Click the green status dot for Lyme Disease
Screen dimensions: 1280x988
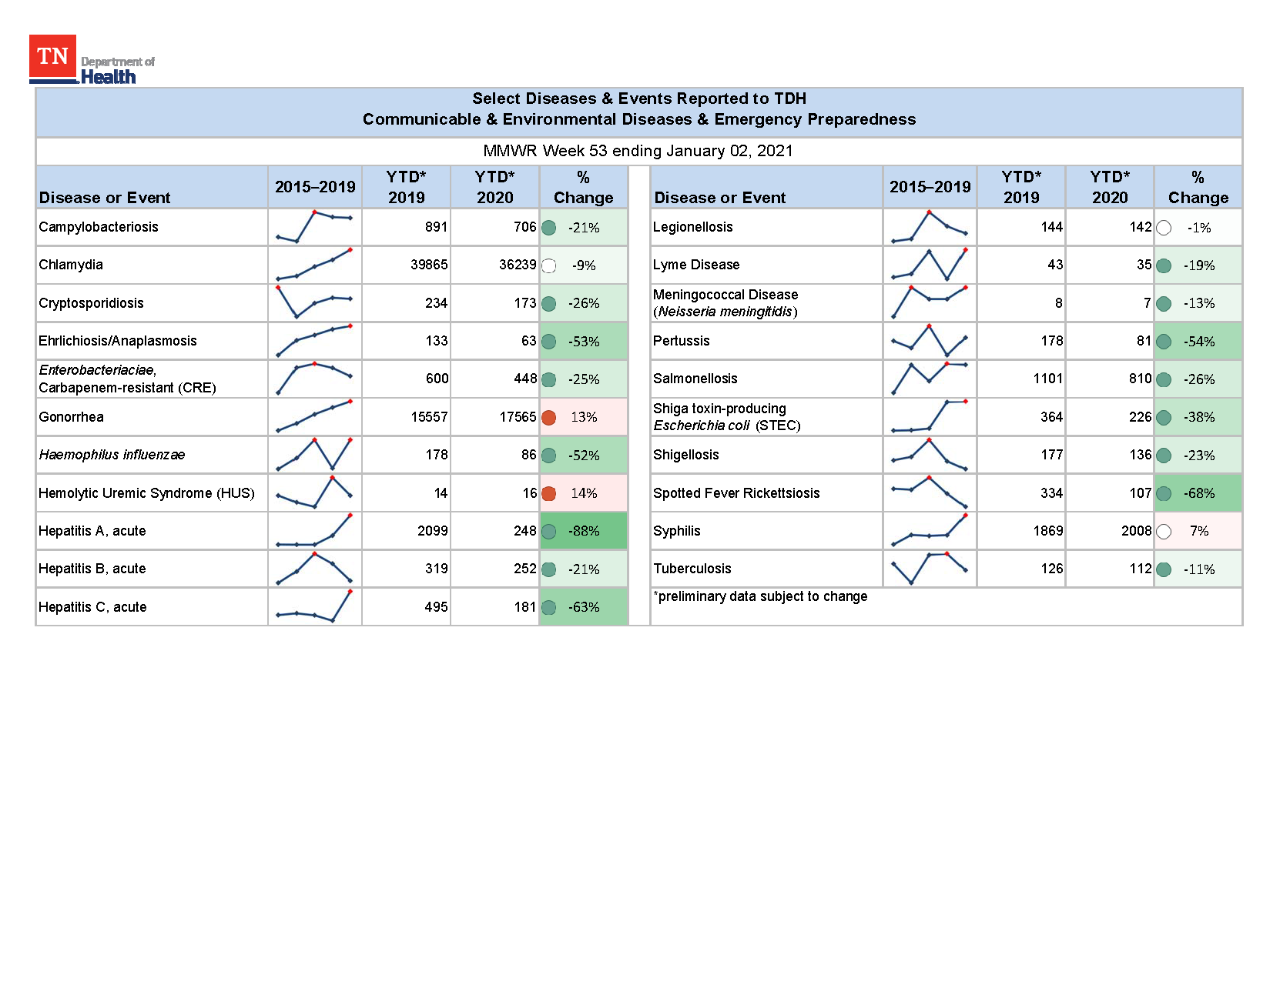pos(1164,266)
